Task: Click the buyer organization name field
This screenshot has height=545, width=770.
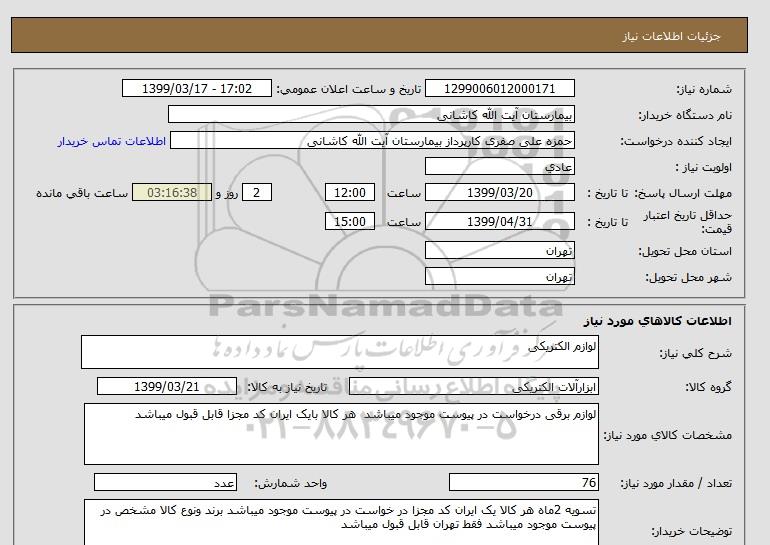Action: [x=371, y=114]
